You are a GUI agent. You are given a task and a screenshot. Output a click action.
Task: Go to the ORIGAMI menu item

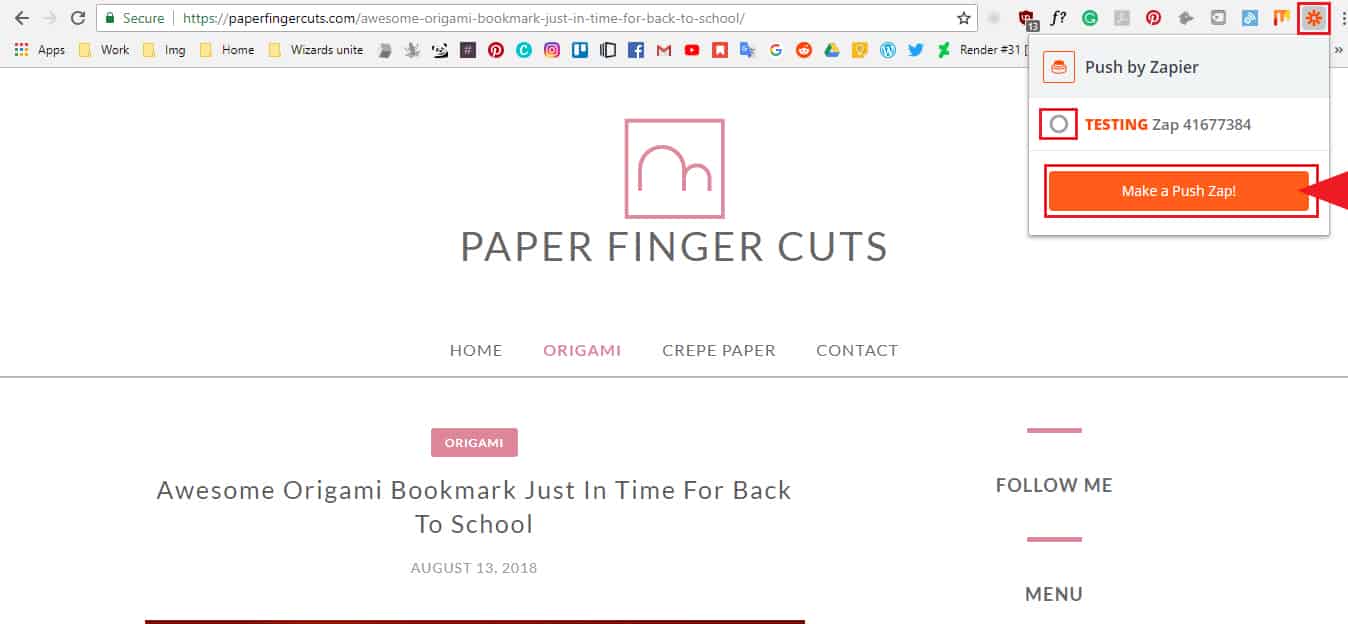click(x=582, y=350)
